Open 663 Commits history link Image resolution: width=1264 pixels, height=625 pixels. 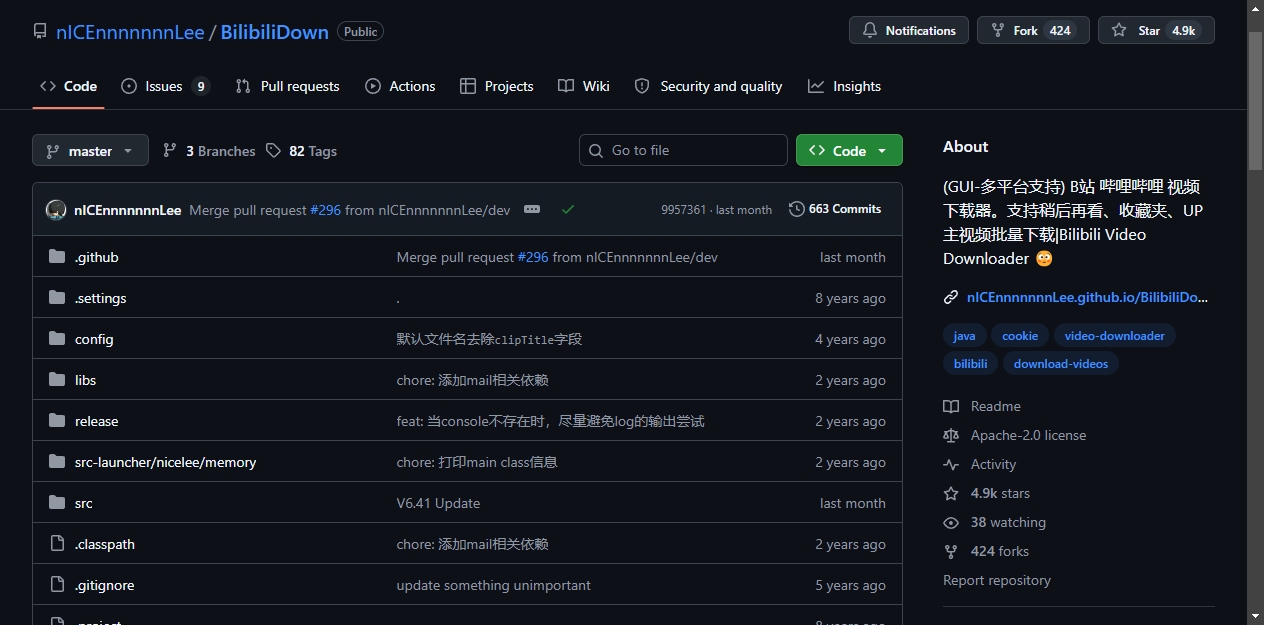(835, 209)
